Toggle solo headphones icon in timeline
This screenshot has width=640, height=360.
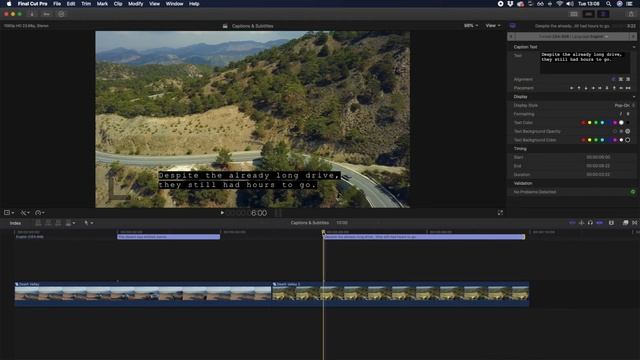pyautogui.click(x=590, y=223)
